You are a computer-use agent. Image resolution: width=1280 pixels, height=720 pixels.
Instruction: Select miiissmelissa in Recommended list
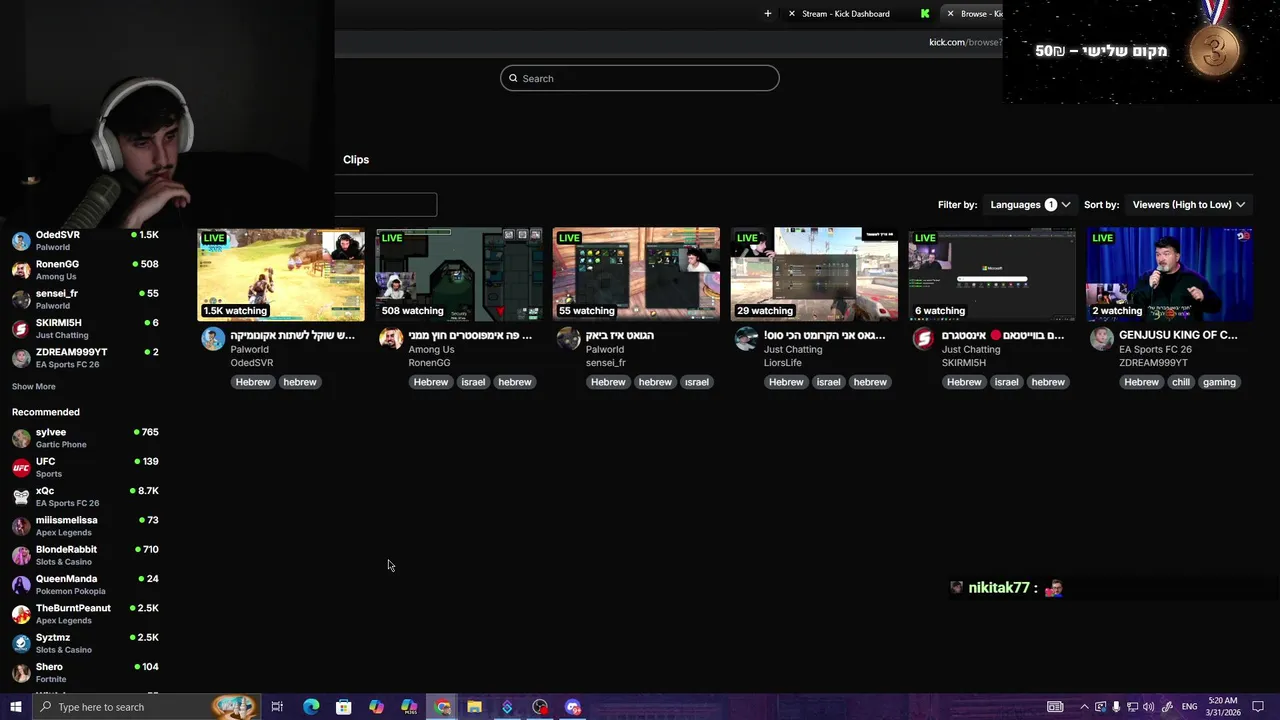tap(85, 526)
